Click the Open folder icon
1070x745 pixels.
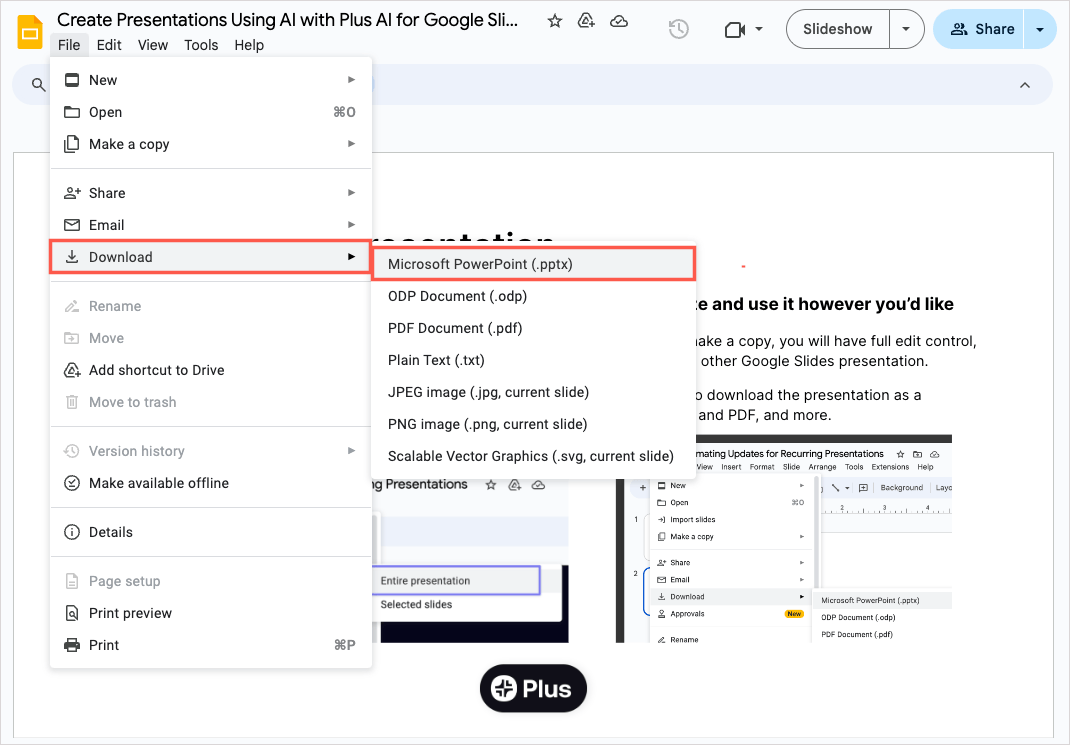click(72, 112)
